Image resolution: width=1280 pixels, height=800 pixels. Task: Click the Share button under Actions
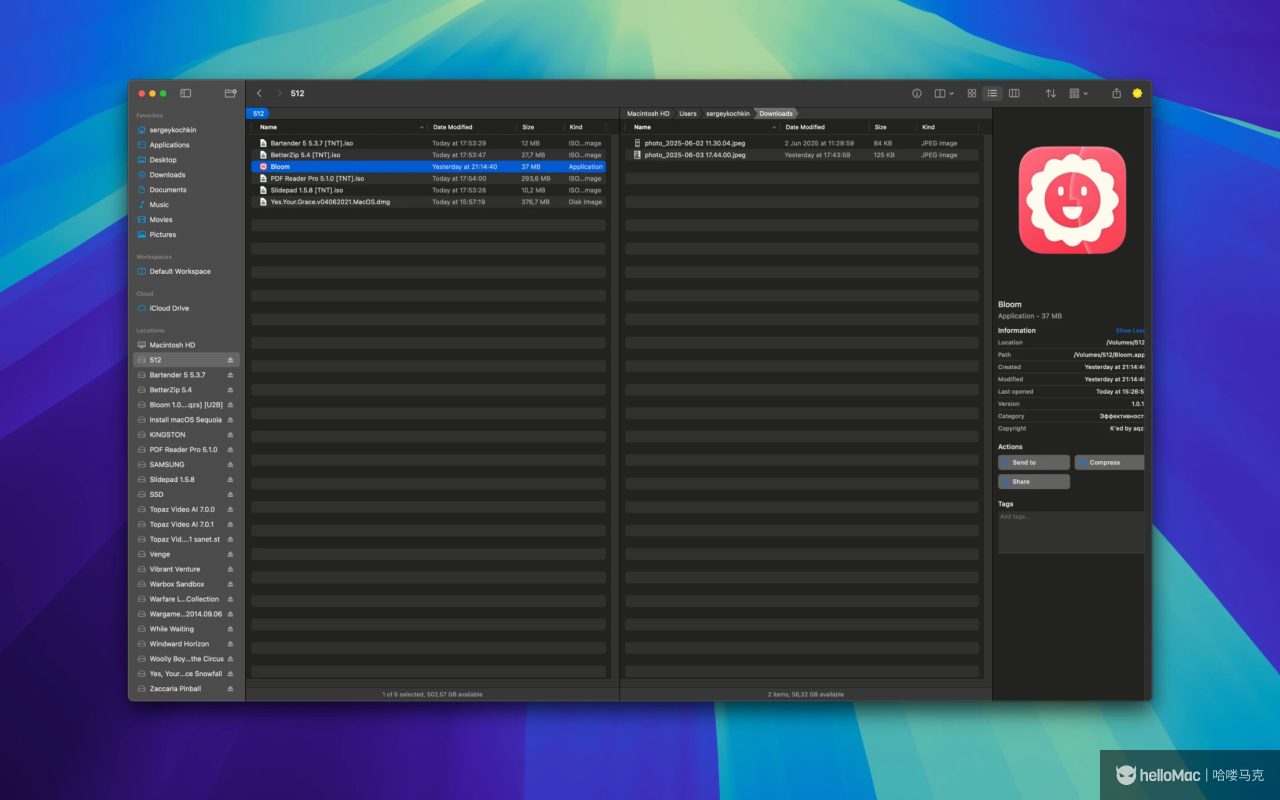pos(1034,482)
